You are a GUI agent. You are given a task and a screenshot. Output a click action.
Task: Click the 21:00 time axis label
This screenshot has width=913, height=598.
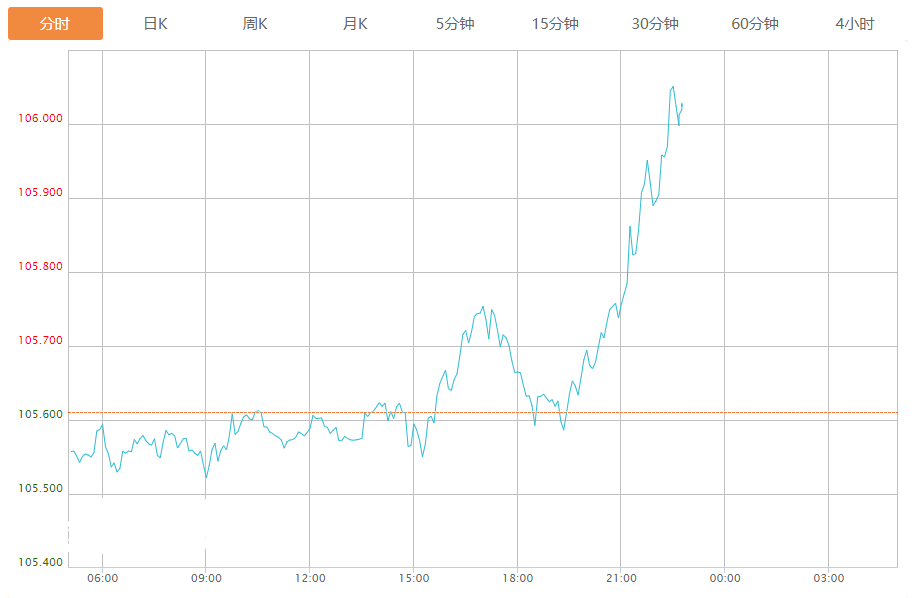[x=621, y=579]
